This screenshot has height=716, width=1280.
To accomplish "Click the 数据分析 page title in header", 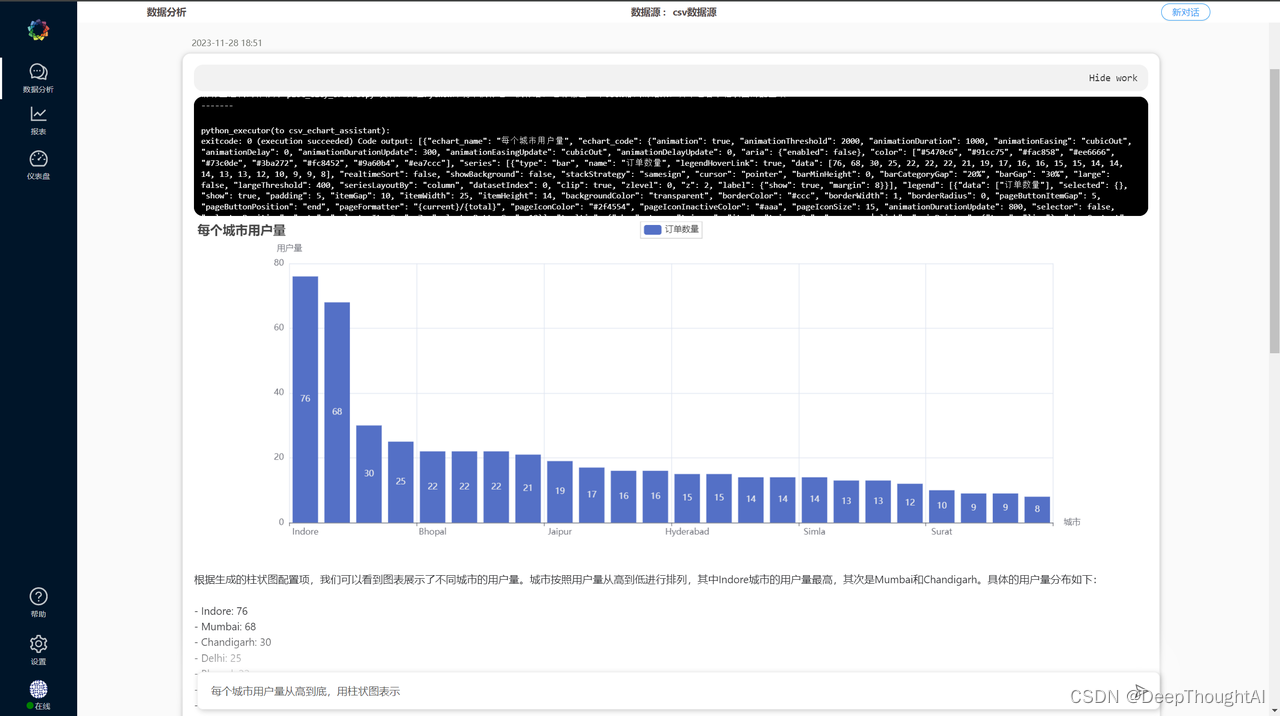I will click(166, 12).
